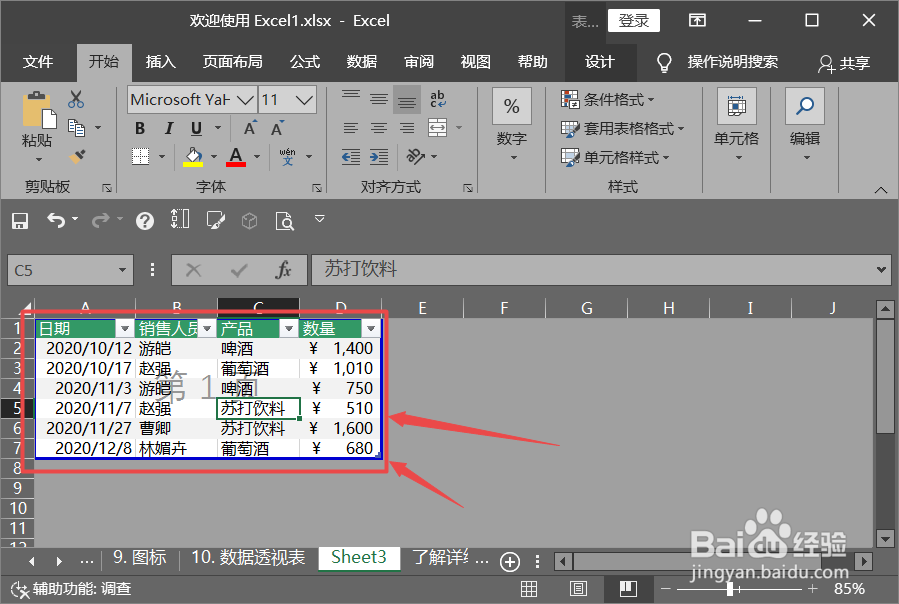
Task: Open the Font Name dropdown
Action: coord(243,100)
